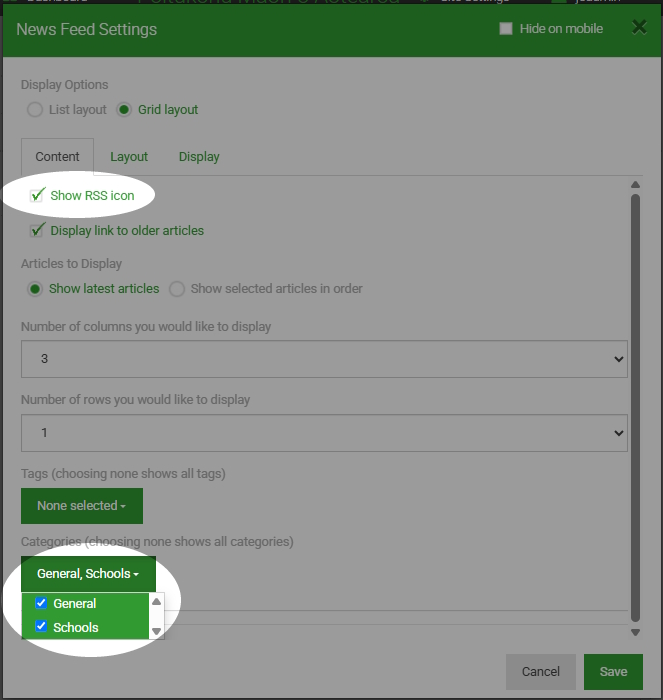Click category list scroll down arrow

(156, 631)
